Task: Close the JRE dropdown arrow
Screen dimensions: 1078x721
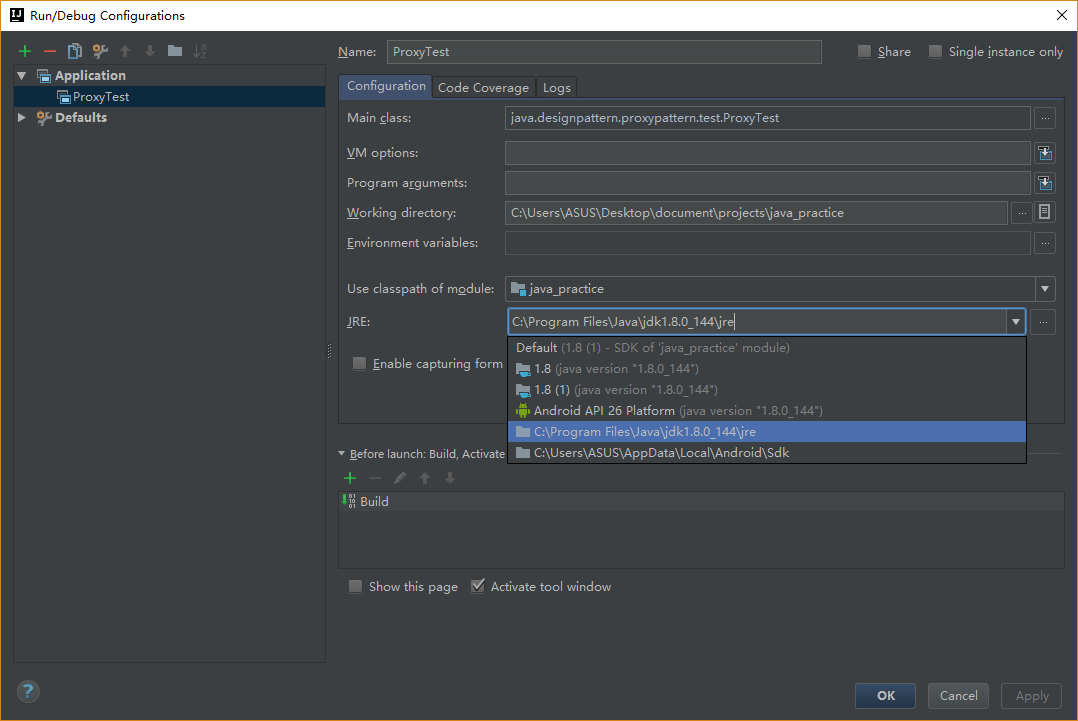Action: (x=1015, y=322)
